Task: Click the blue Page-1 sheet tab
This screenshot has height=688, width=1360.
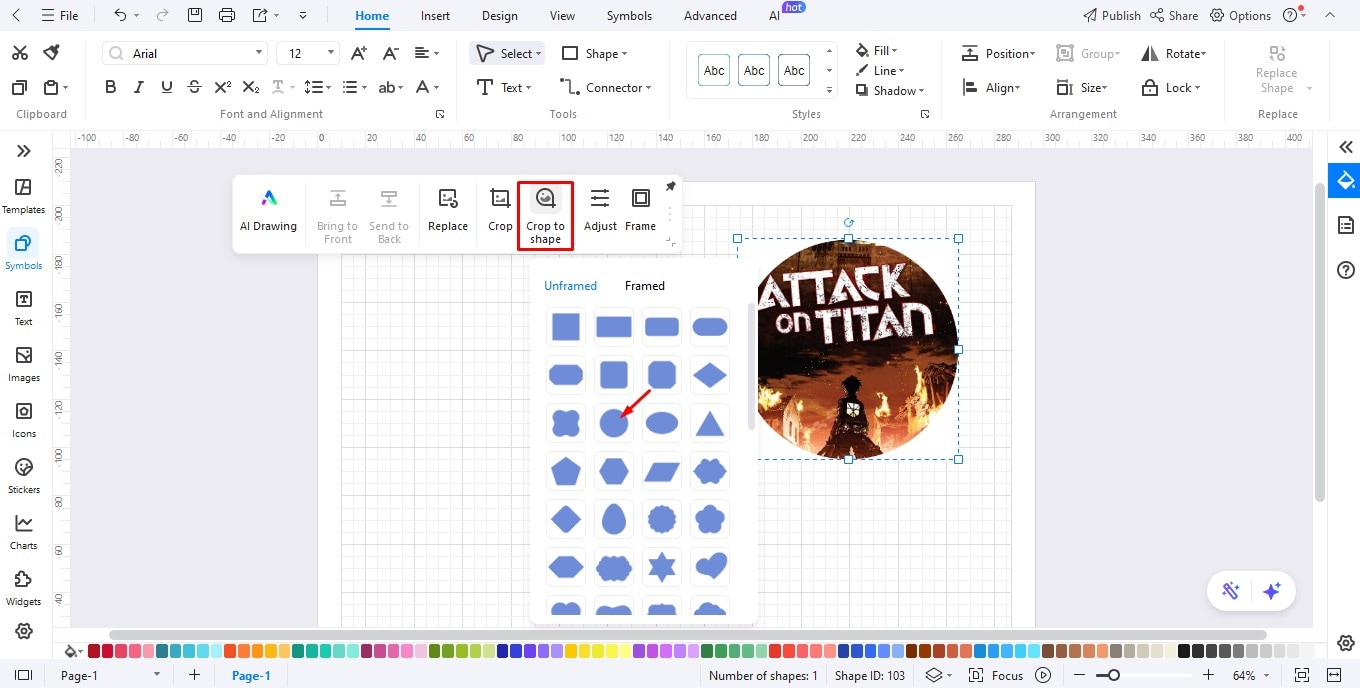Action: click(x=251, y=675)
